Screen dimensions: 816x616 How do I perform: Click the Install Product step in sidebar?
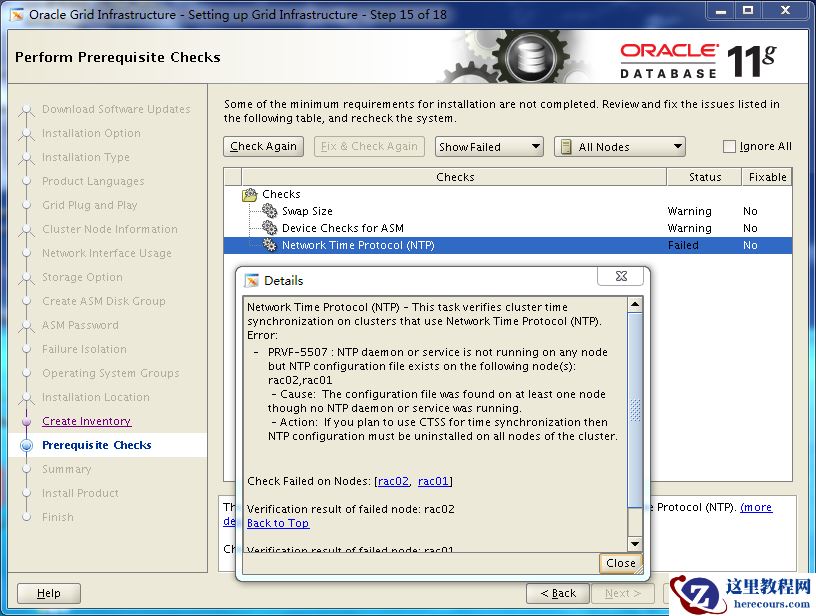click(80, 493)
